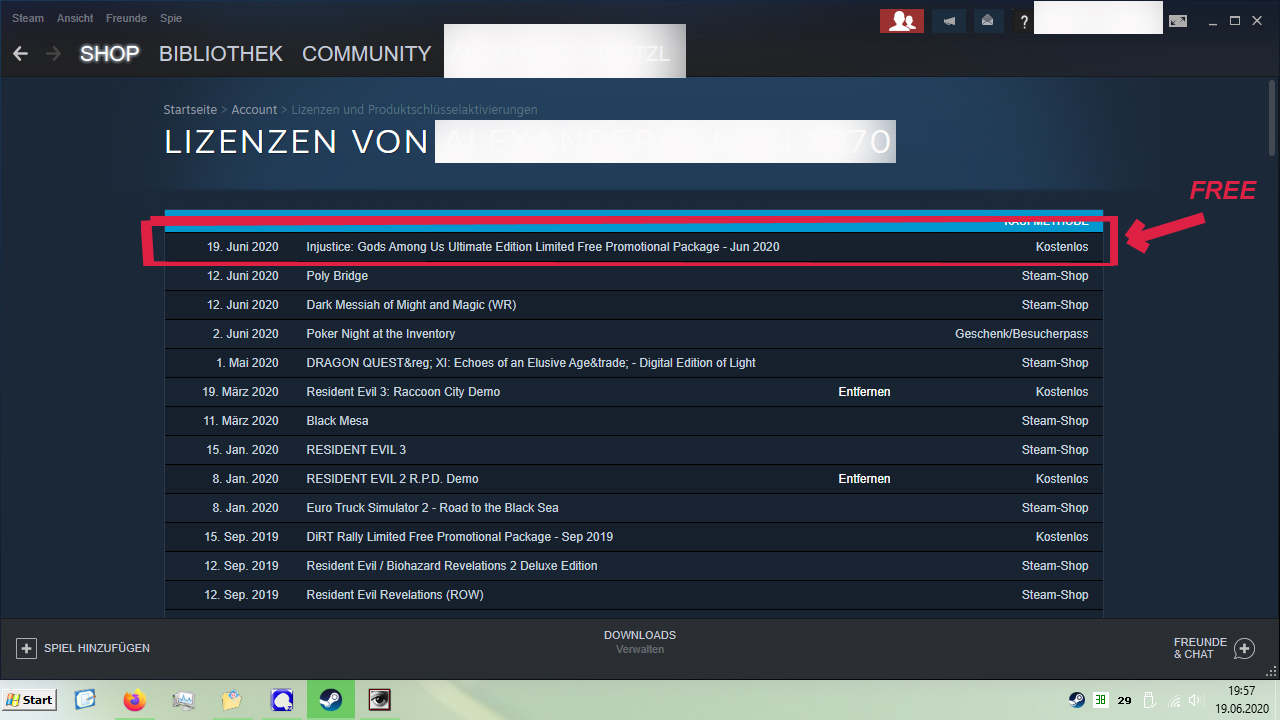Launch Firefox from the taskbar

click(134, 700)
